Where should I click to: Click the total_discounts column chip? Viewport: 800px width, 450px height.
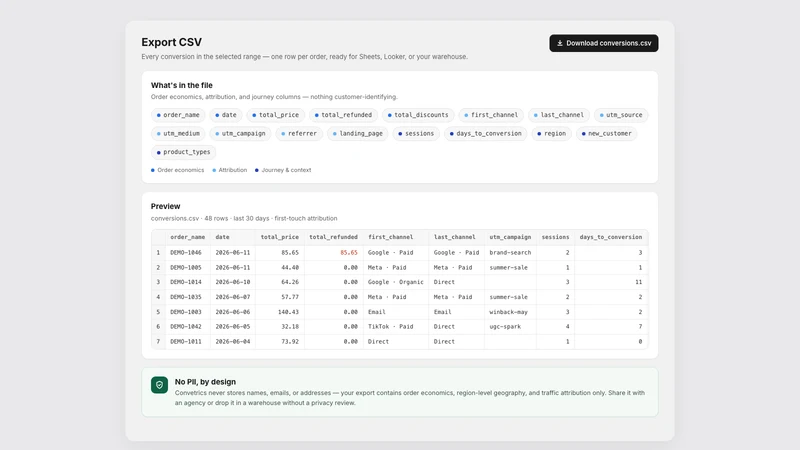tap(418, 115)
